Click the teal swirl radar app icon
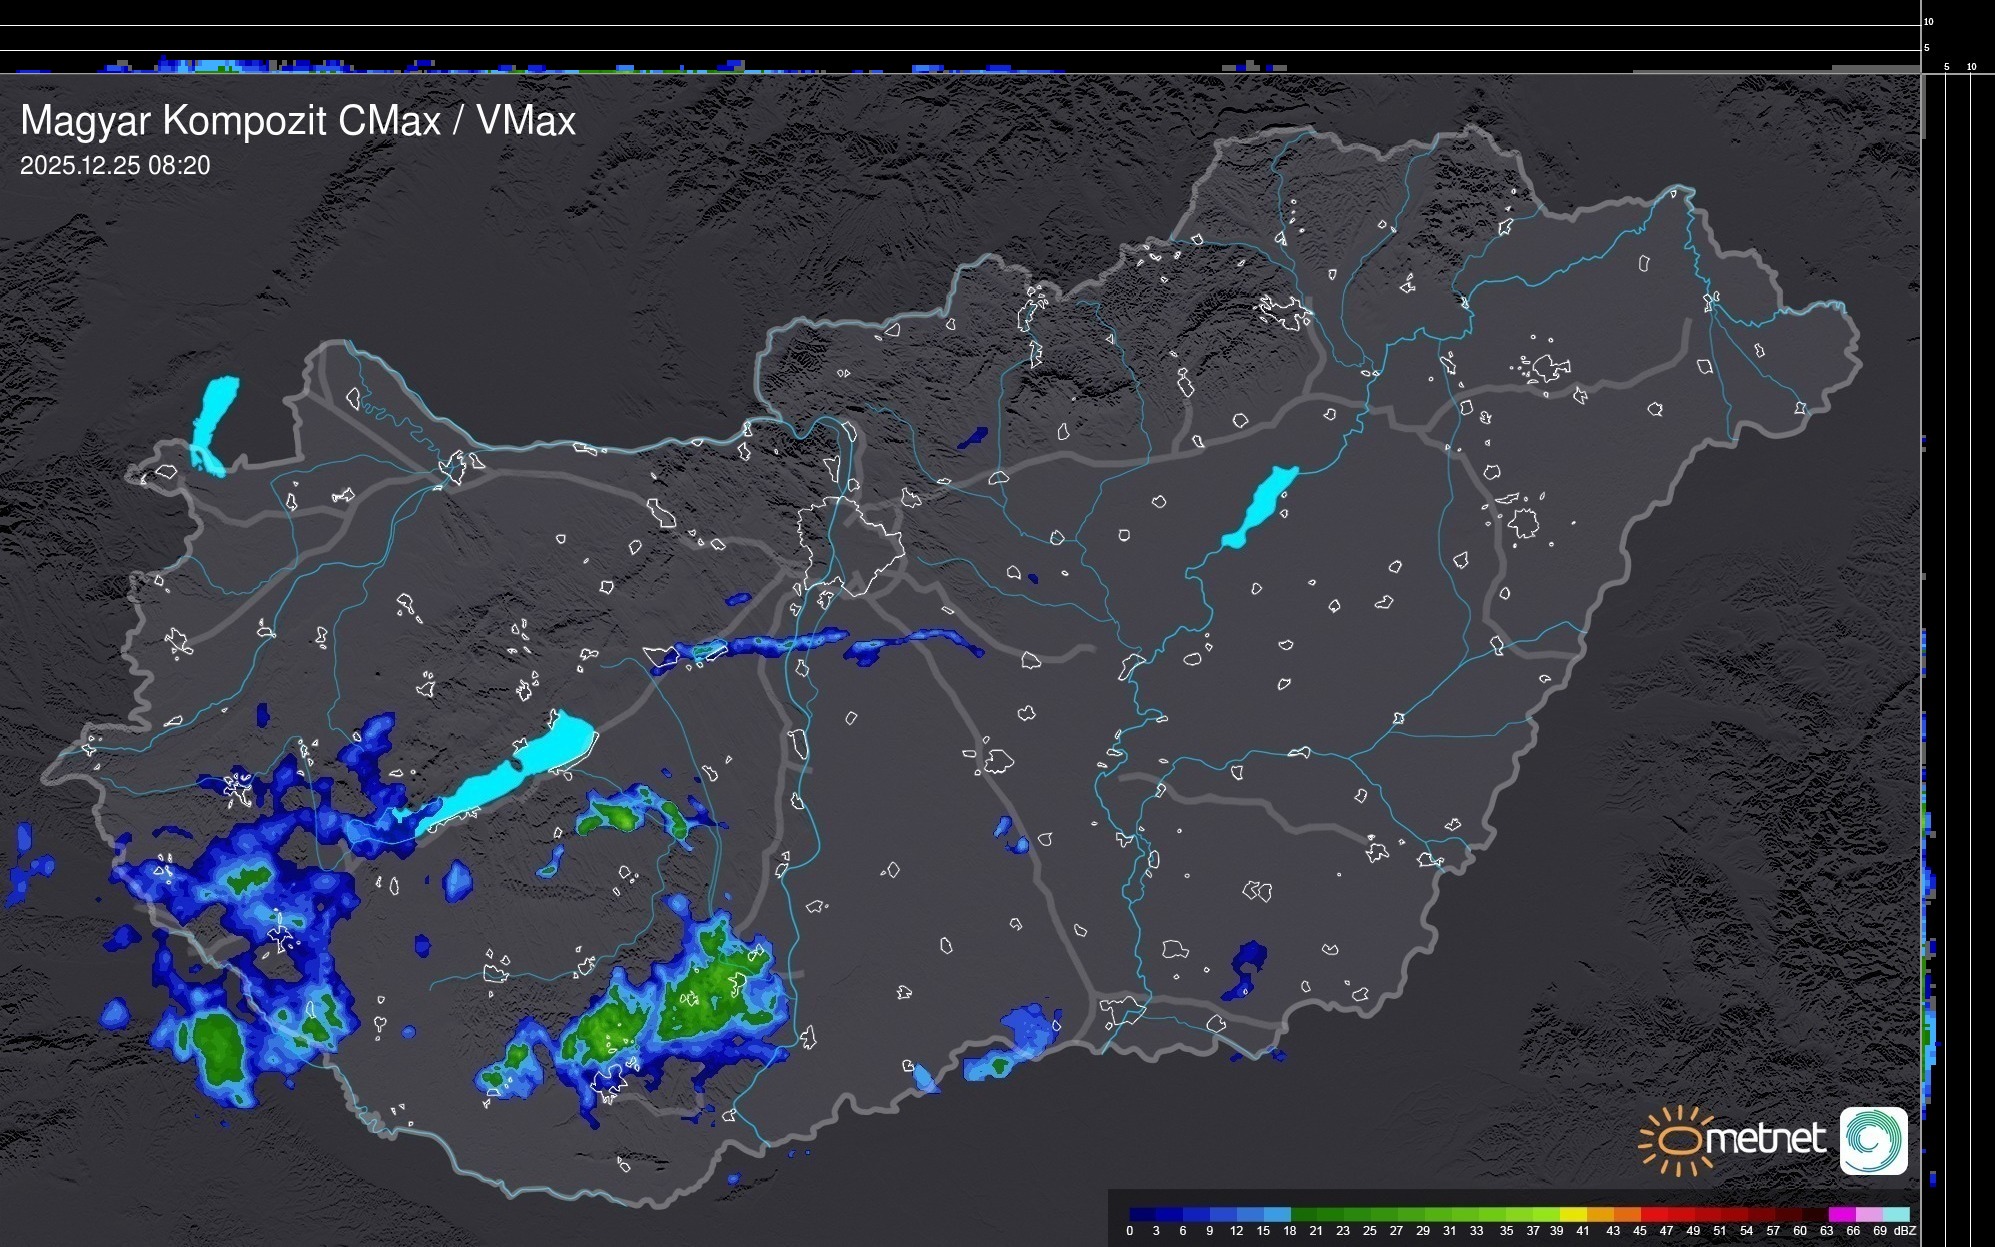 (1874, 1140)
